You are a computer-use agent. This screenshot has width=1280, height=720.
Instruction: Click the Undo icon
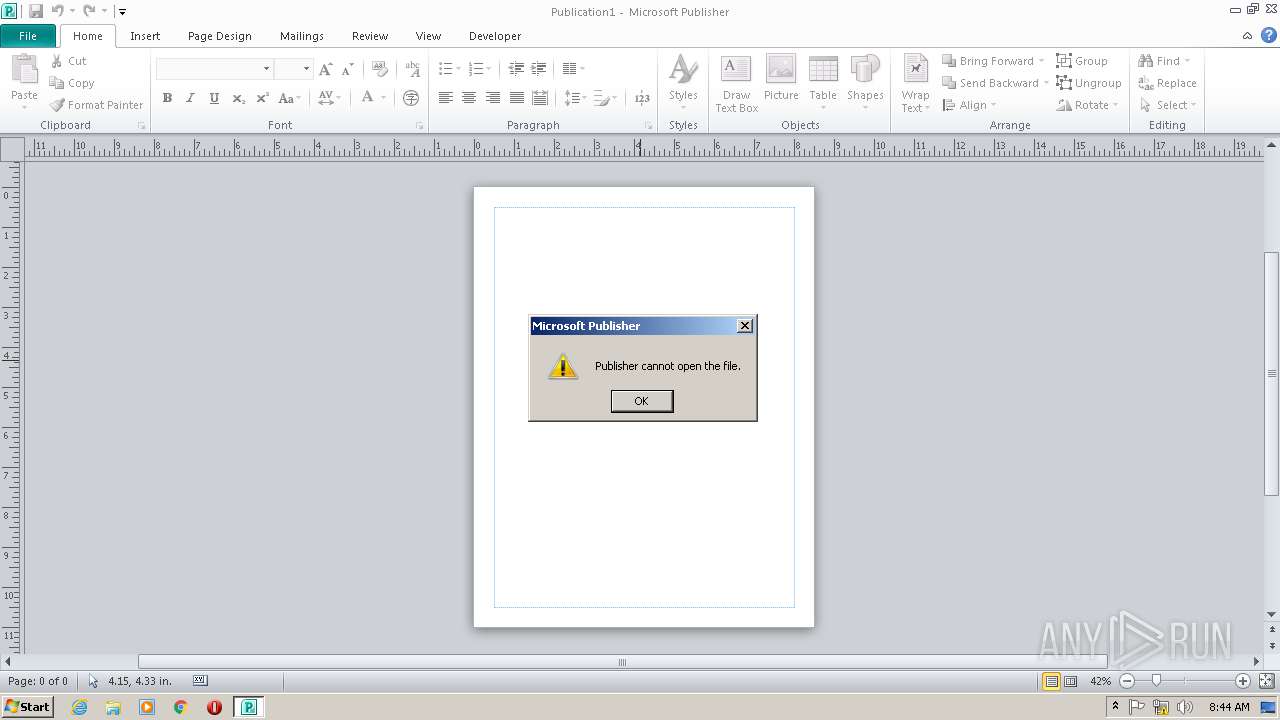pyautogui.click(x=58, y=11)
